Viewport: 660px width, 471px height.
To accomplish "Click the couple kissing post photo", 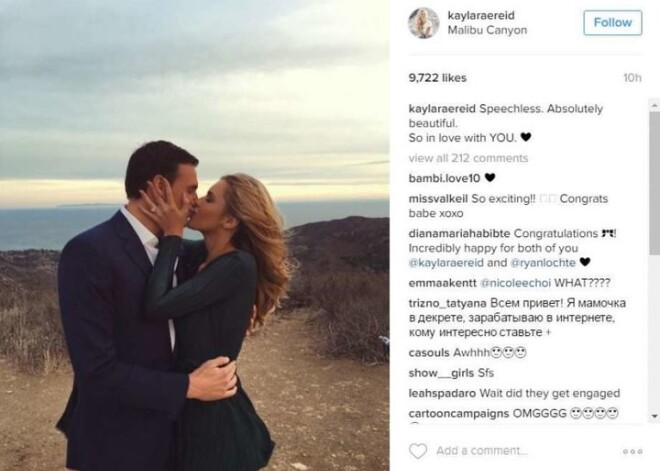I will click(x=195, y=235).
